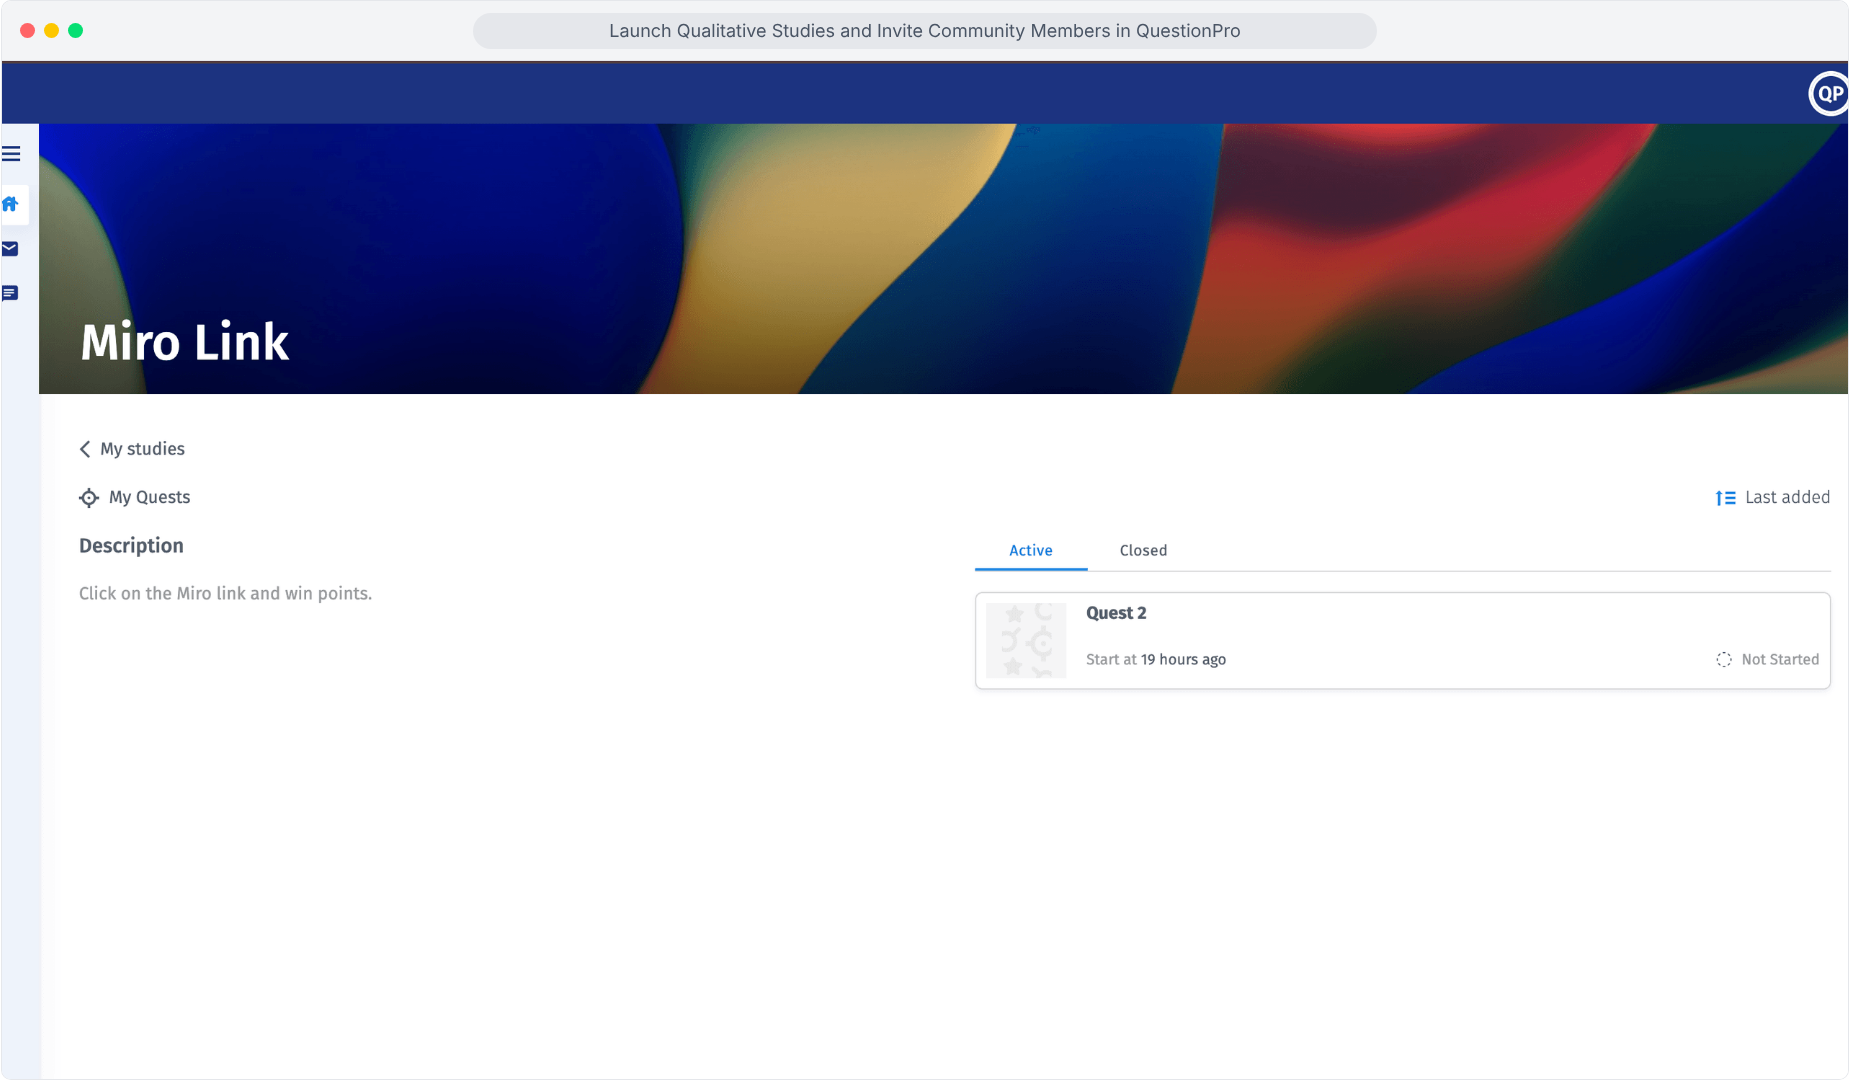The image size is (1850, 1080).
Task: Click the Quest 2 thumbnail image
Action: point(1026,640)
